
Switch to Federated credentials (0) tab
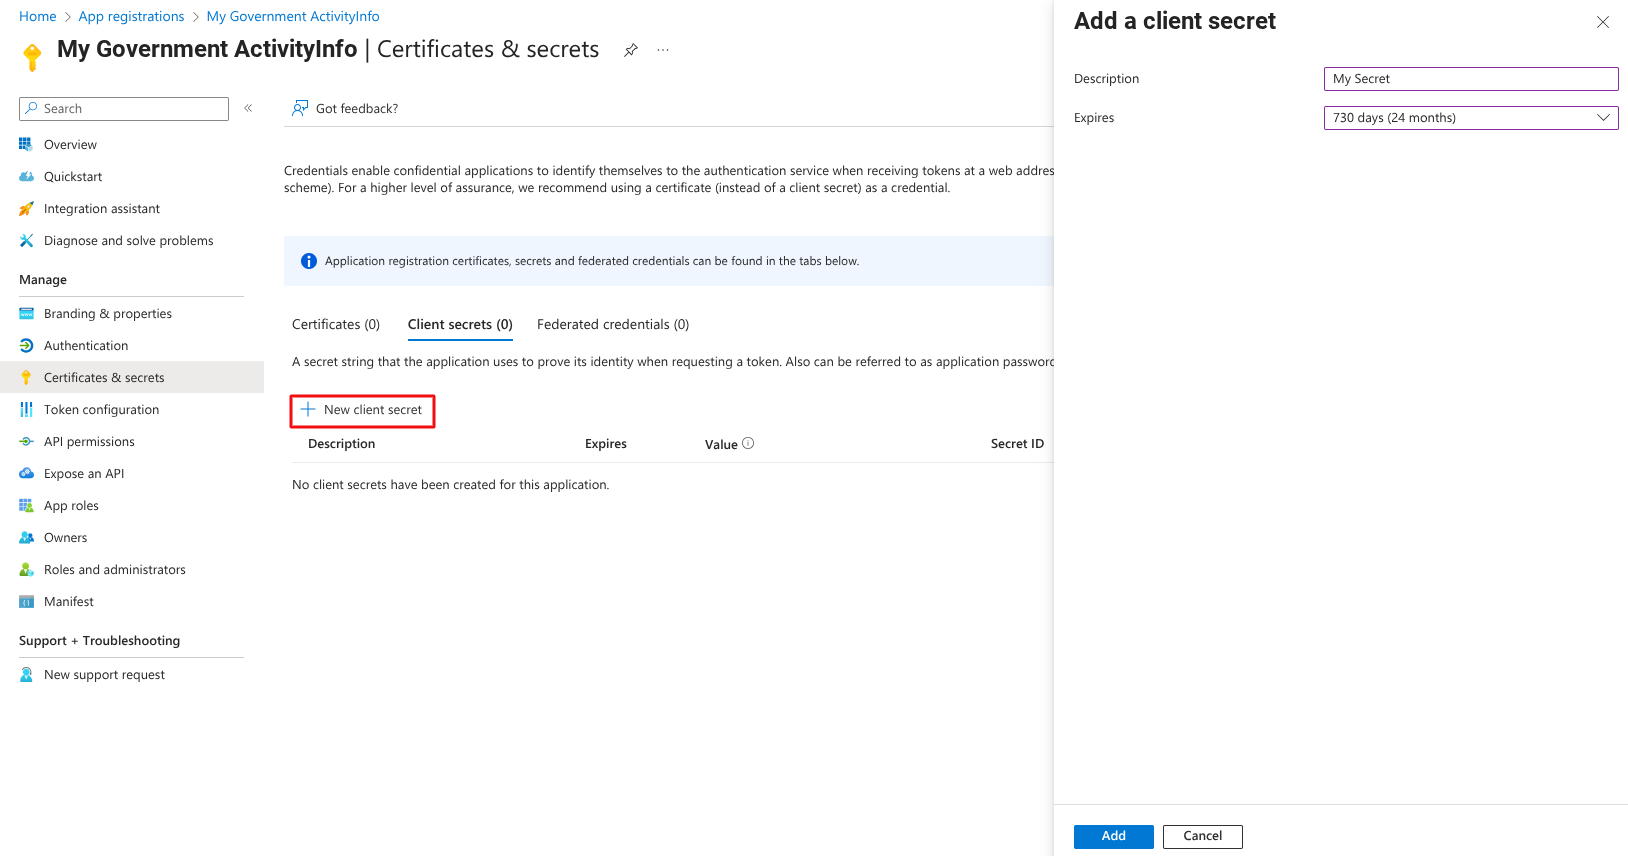[x=612, y=325]
